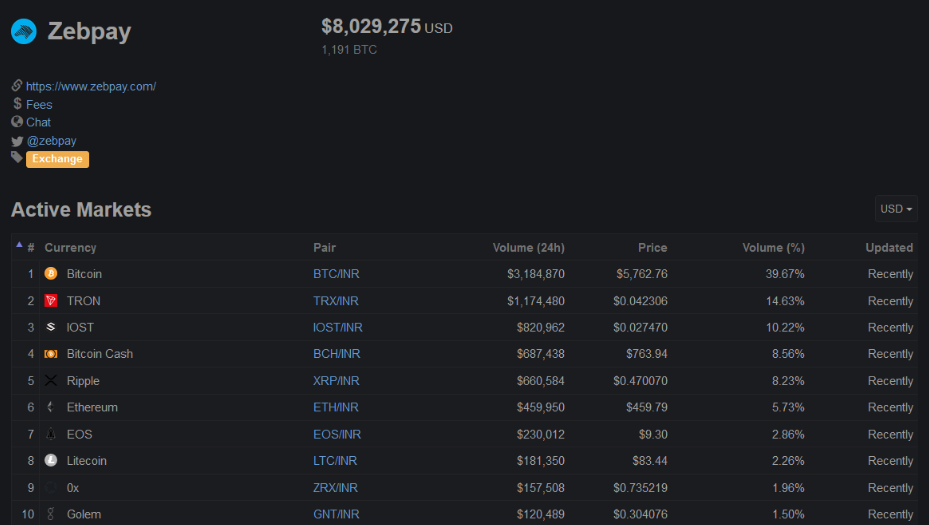This screenshot has width=929, height=525.
Task: Click the Zebpay logo icon
Action: coord(24,31)
